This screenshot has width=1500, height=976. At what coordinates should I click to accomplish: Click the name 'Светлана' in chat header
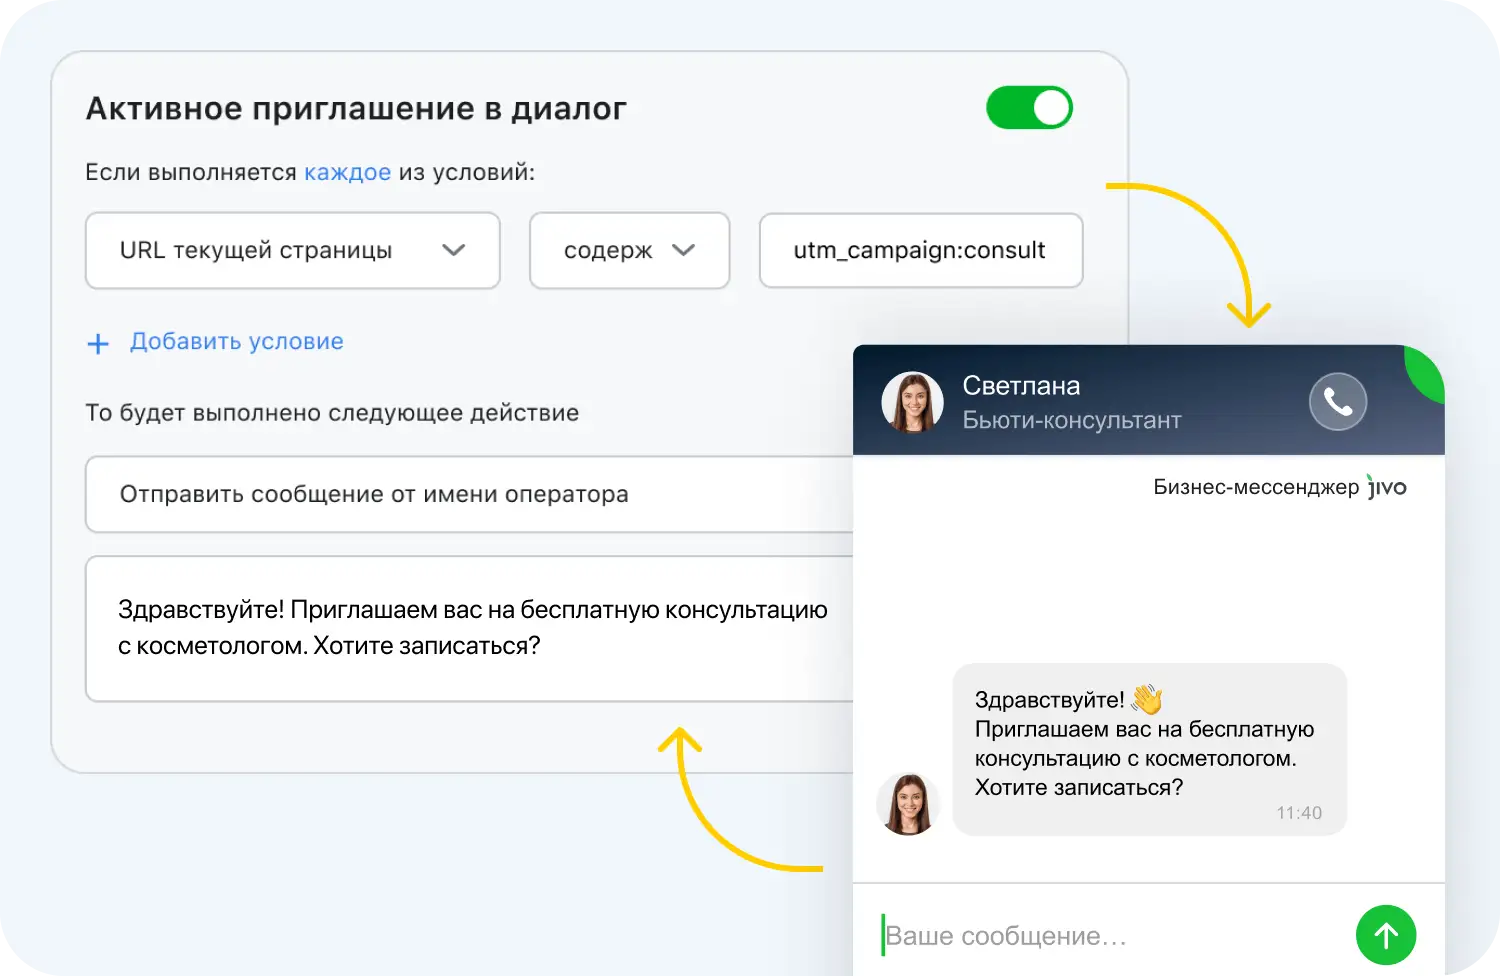pyautogui.click(x=1021, y=386)
